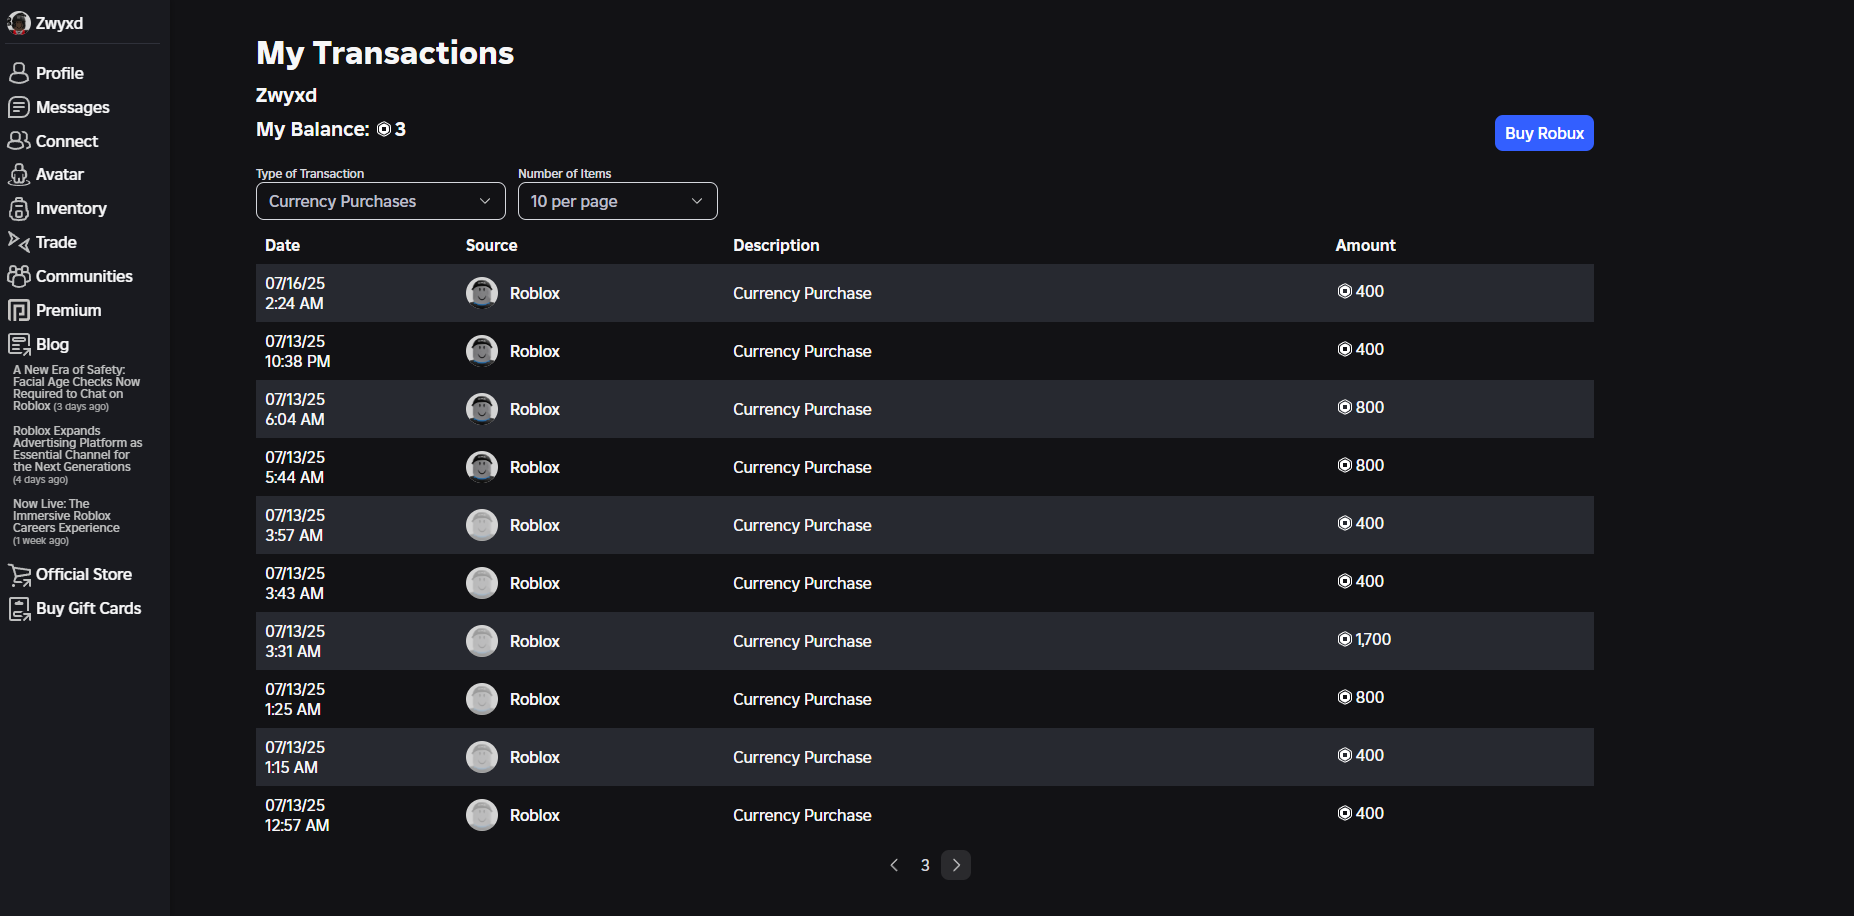This screenshot has height=916, width=1854.
Task: Click Roblox avatar on 10:38 PM row
Action: pyautogui.click(x=482, y=351)
